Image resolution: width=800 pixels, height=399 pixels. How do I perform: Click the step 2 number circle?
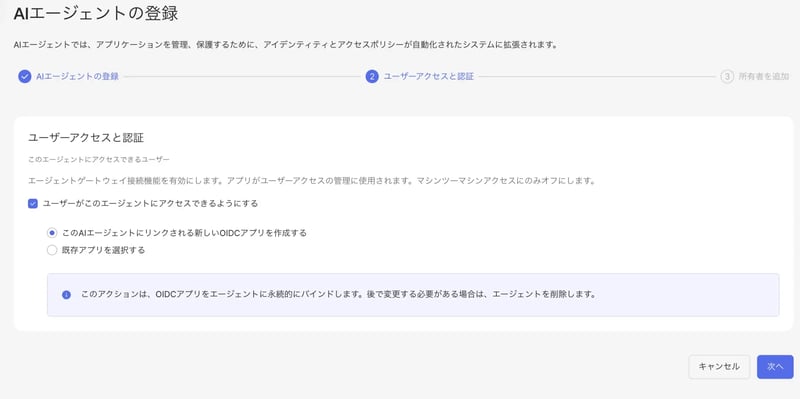372,77
